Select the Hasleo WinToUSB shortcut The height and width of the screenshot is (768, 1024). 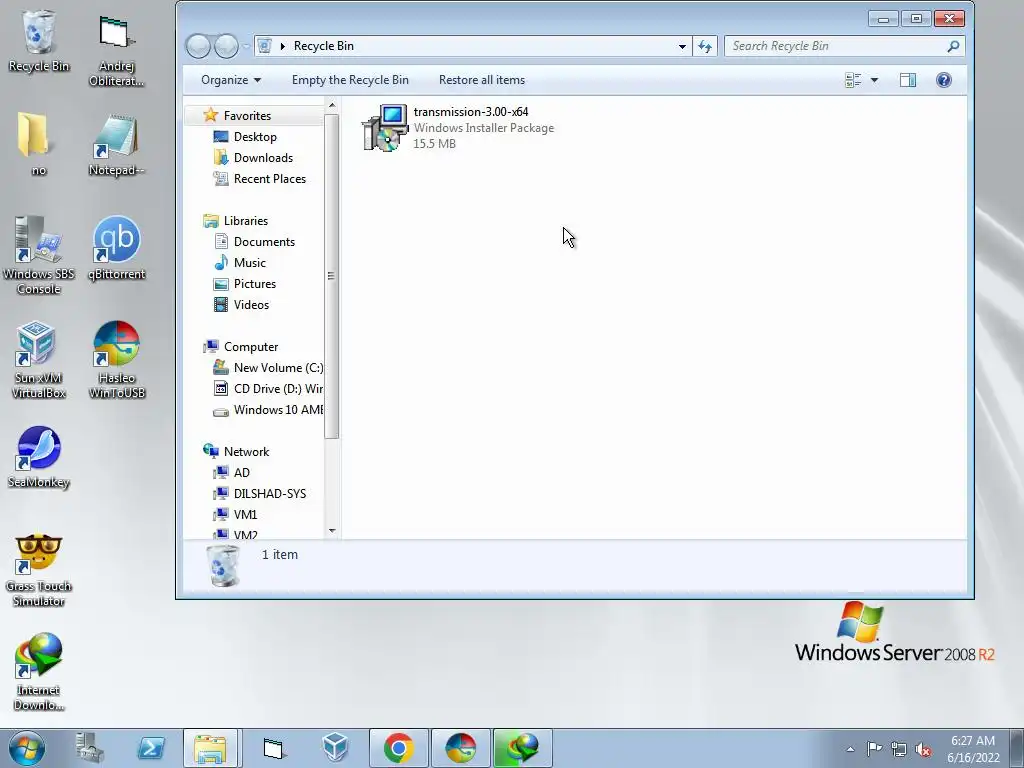pyautogui.click(x=116, y=359)
